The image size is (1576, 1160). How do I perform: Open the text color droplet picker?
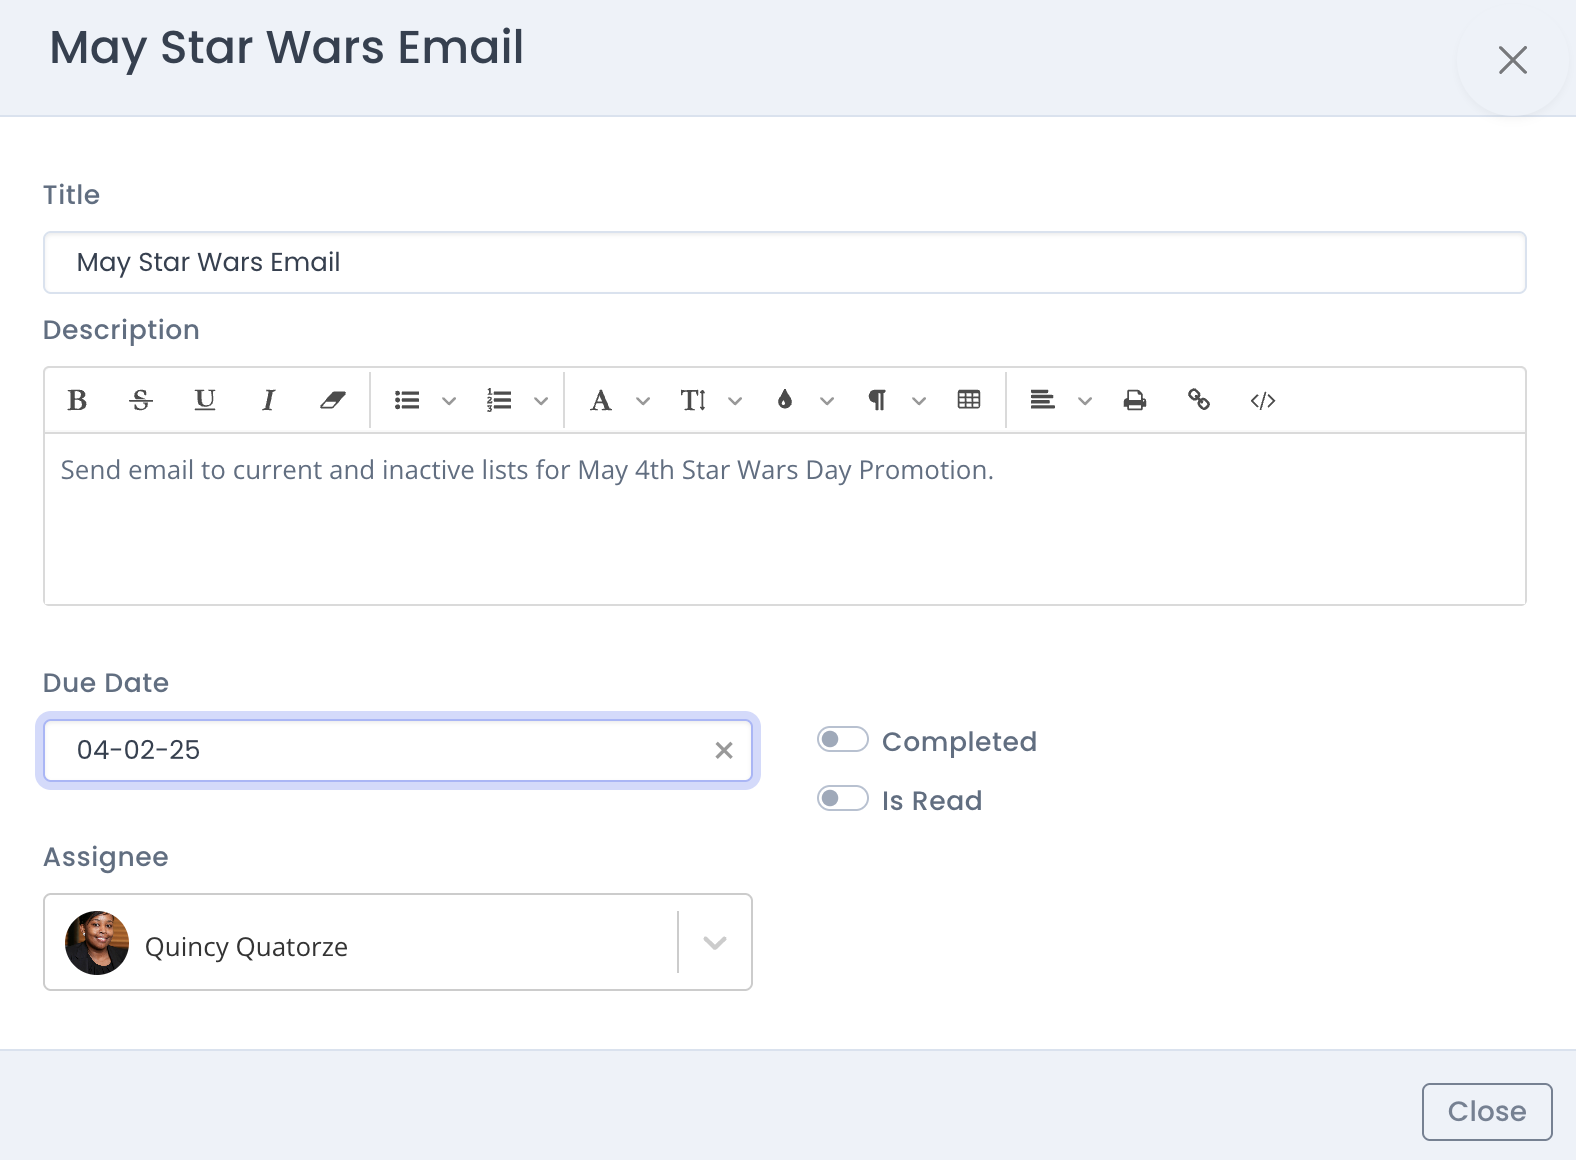tap(785, 401)
